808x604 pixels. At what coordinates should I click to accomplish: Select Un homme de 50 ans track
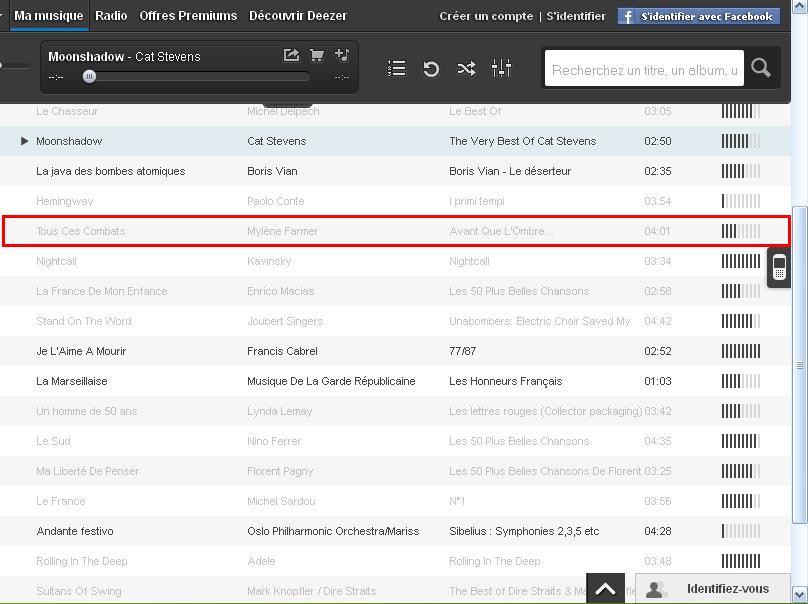pos(87,411)
